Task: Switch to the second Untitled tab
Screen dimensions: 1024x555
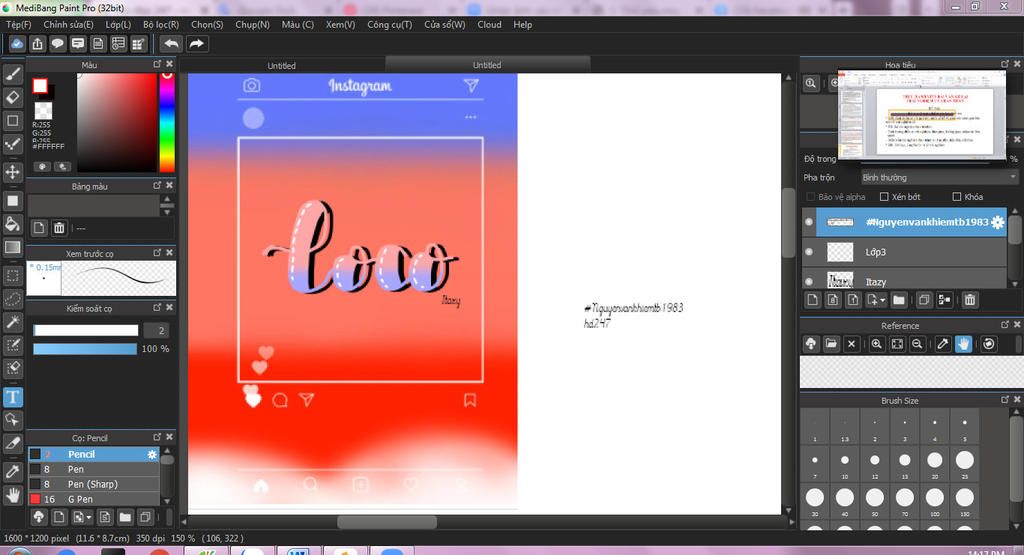Action: 487,65
